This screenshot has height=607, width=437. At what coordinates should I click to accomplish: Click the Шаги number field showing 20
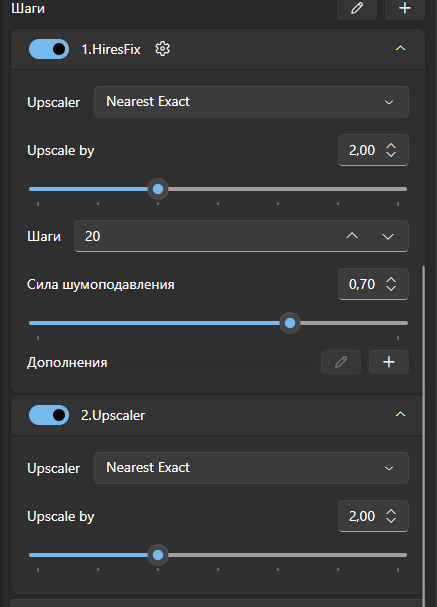coord(241,236)
